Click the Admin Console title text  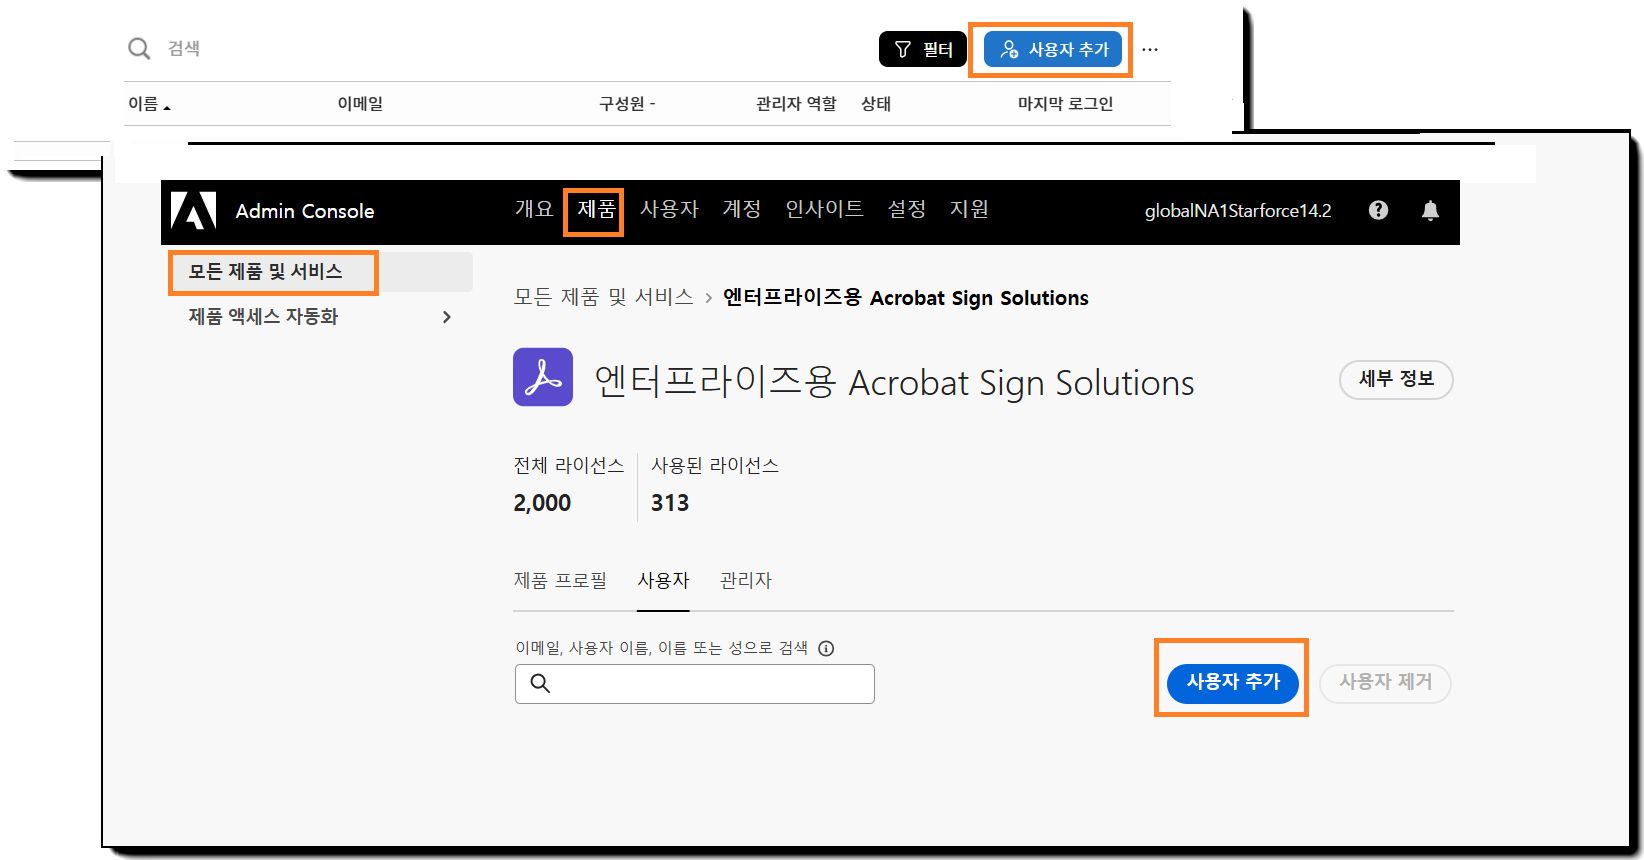[x=305, y=211]
